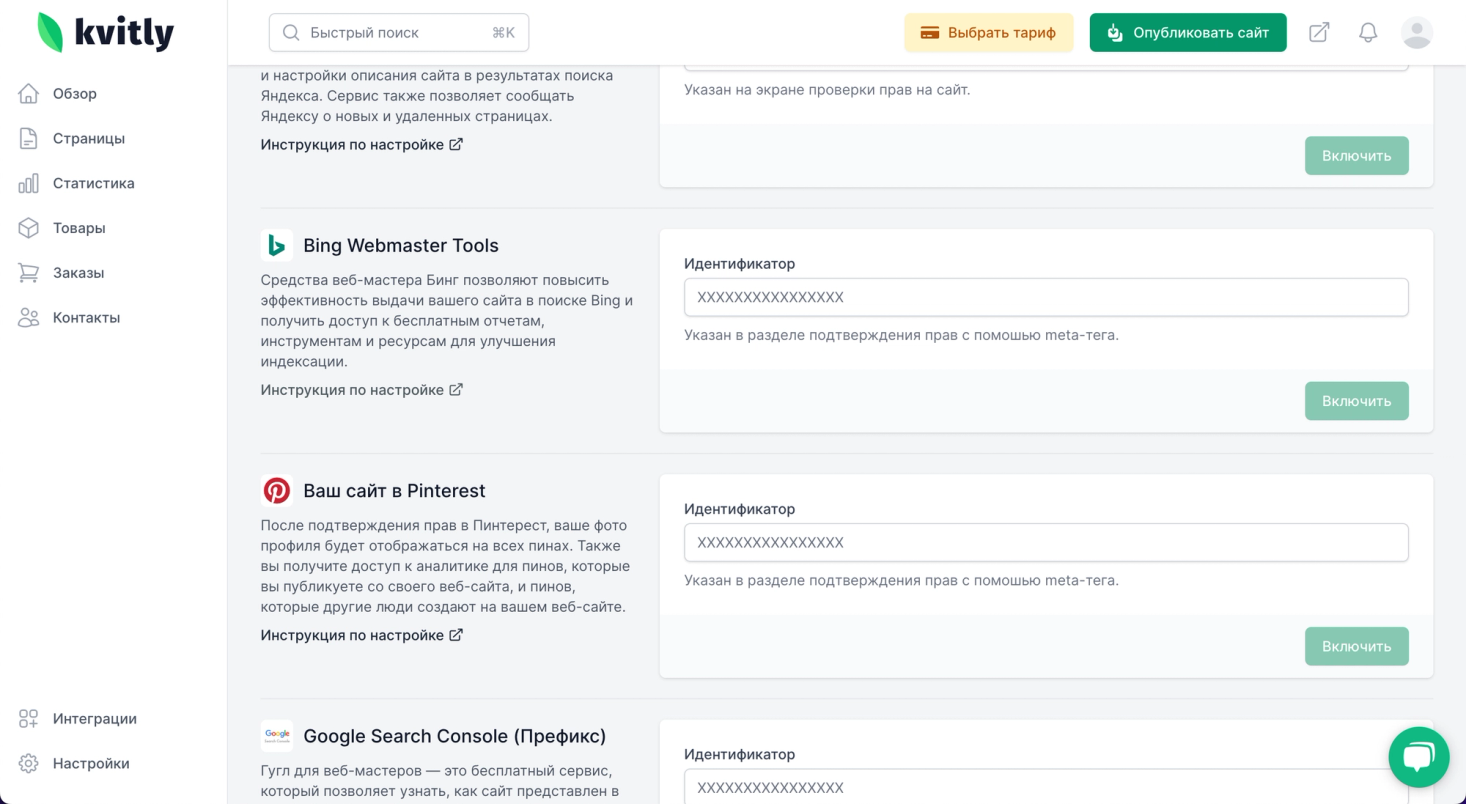Screen dimensions: 1466x804
Task: Click Выбрать тариф button
Action: click(x=988, y=33)
